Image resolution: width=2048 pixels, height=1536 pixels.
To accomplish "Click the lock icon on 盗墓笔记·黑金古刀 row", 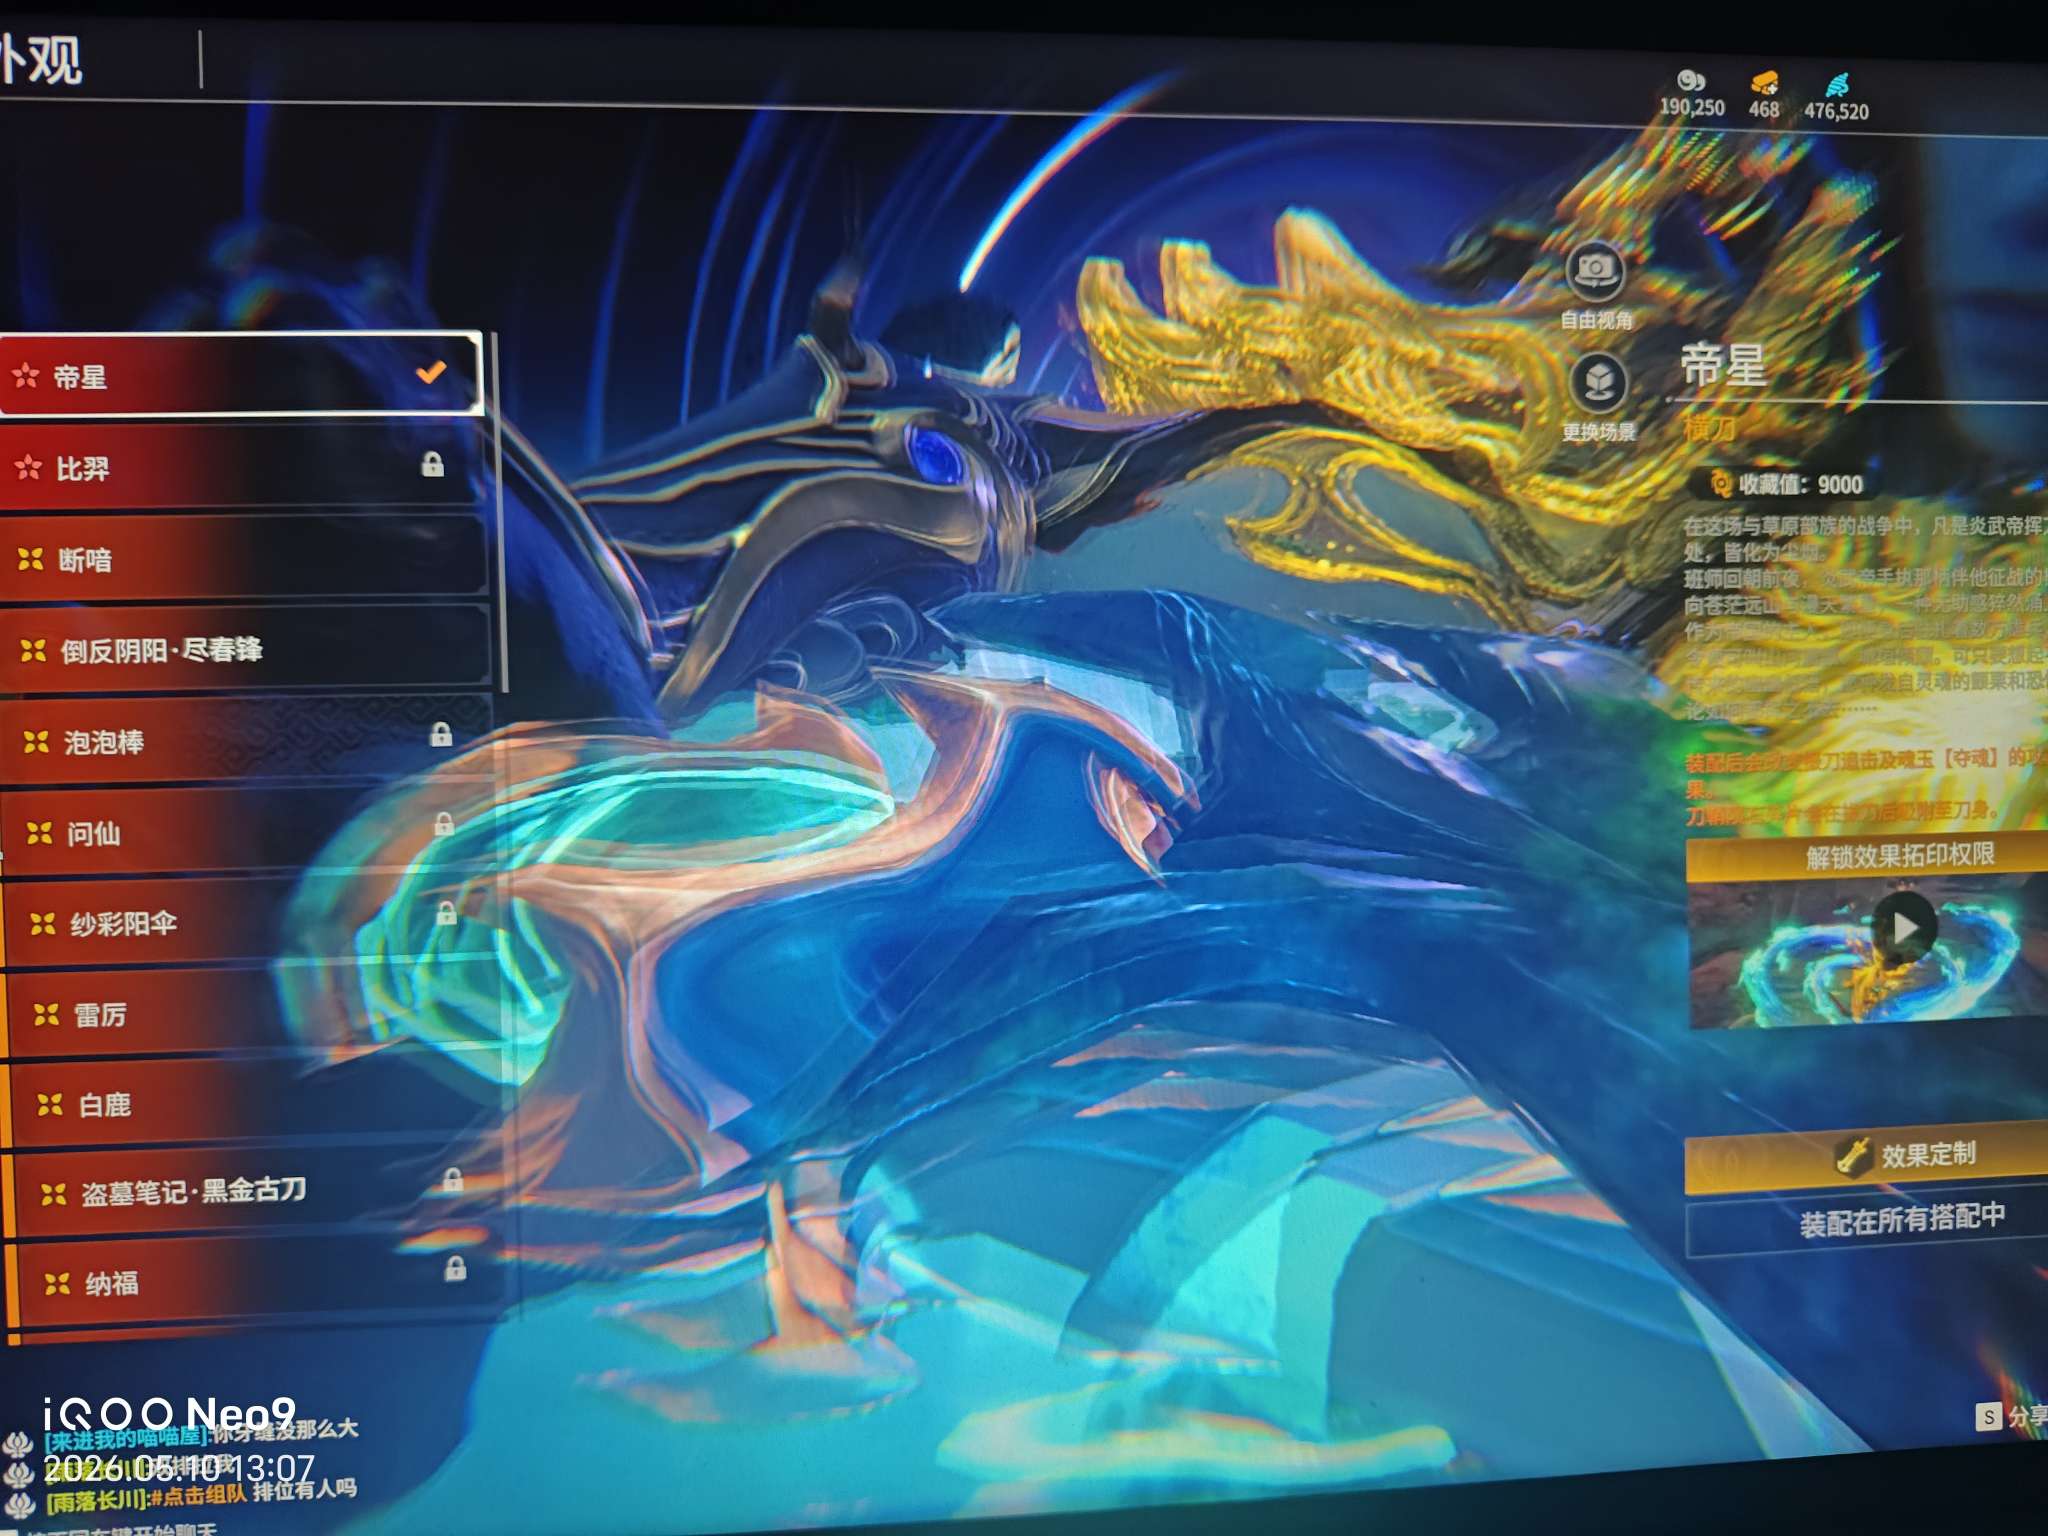I will (453, 1180).
